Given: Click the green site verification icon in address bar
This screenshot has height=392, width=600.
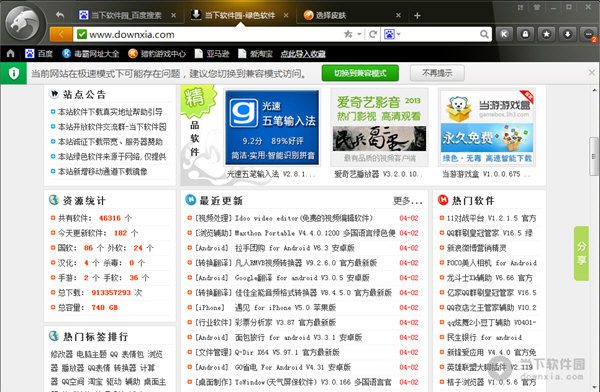Looking at the screenshot, I should (x=82, y=34).
